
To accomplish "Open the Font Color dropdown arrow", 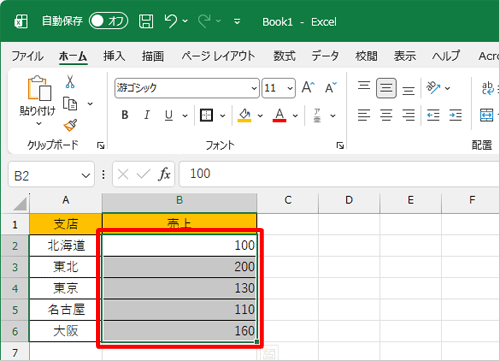I will [x=295, y=116].
